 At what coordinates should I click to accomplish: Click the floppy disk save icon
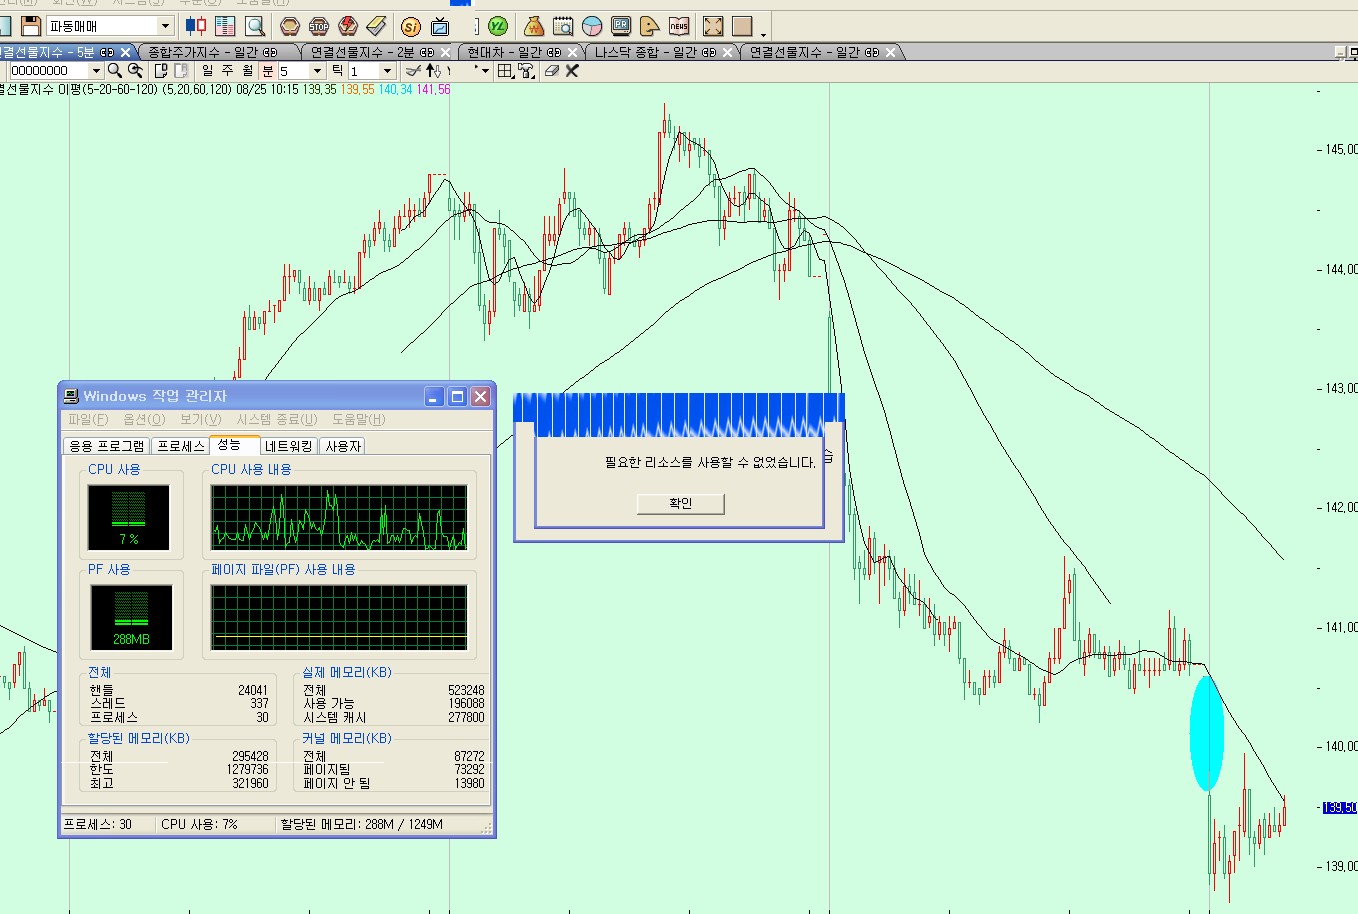tap(31, 26)
